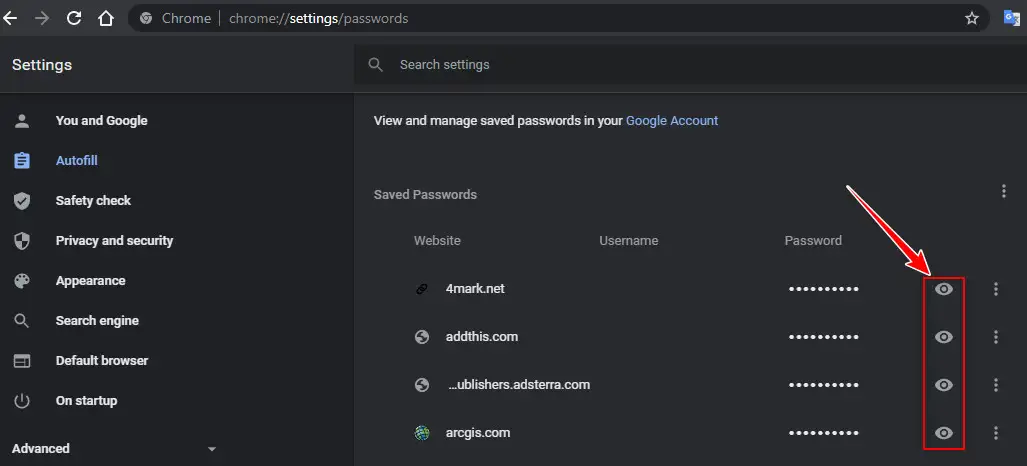Open more actions for 4mark.net
Viewport: 1027px width, 466px height.
pyautogui.click(x=996, y=289)
